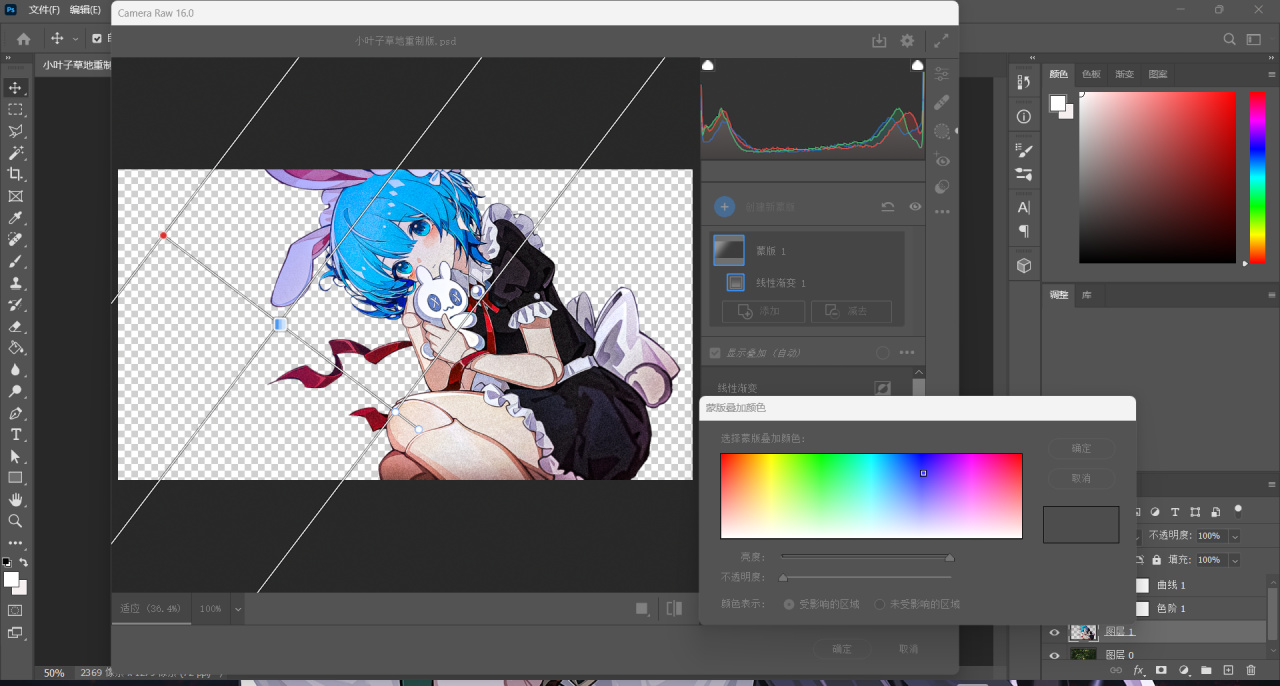The width and height of the screenshot is (1280, 686).
Task: Adjust 亮度 slider handle
Action: 949,557
